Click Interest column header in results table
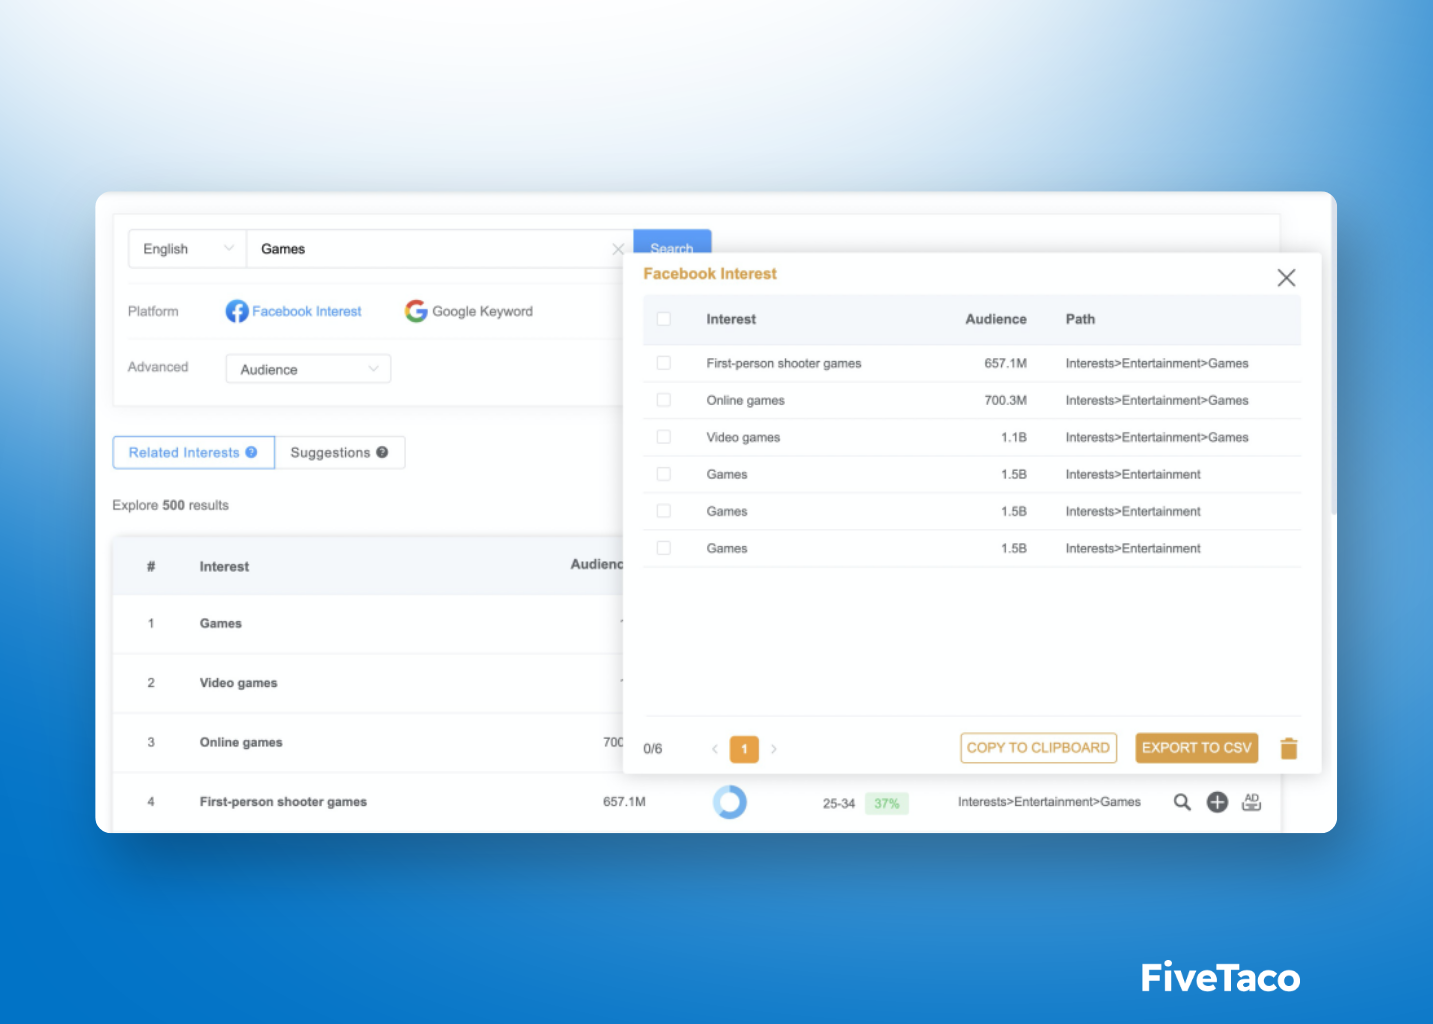 point(224,566)
